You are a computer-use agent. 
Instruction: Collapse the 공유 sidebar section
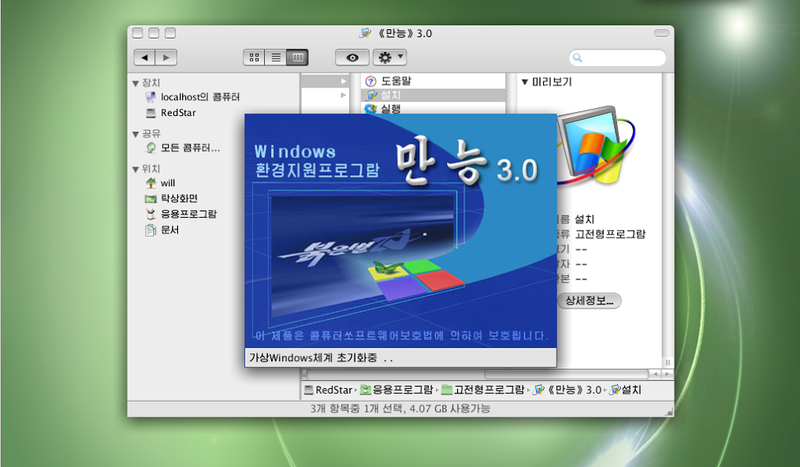click(x=135, y=134)
